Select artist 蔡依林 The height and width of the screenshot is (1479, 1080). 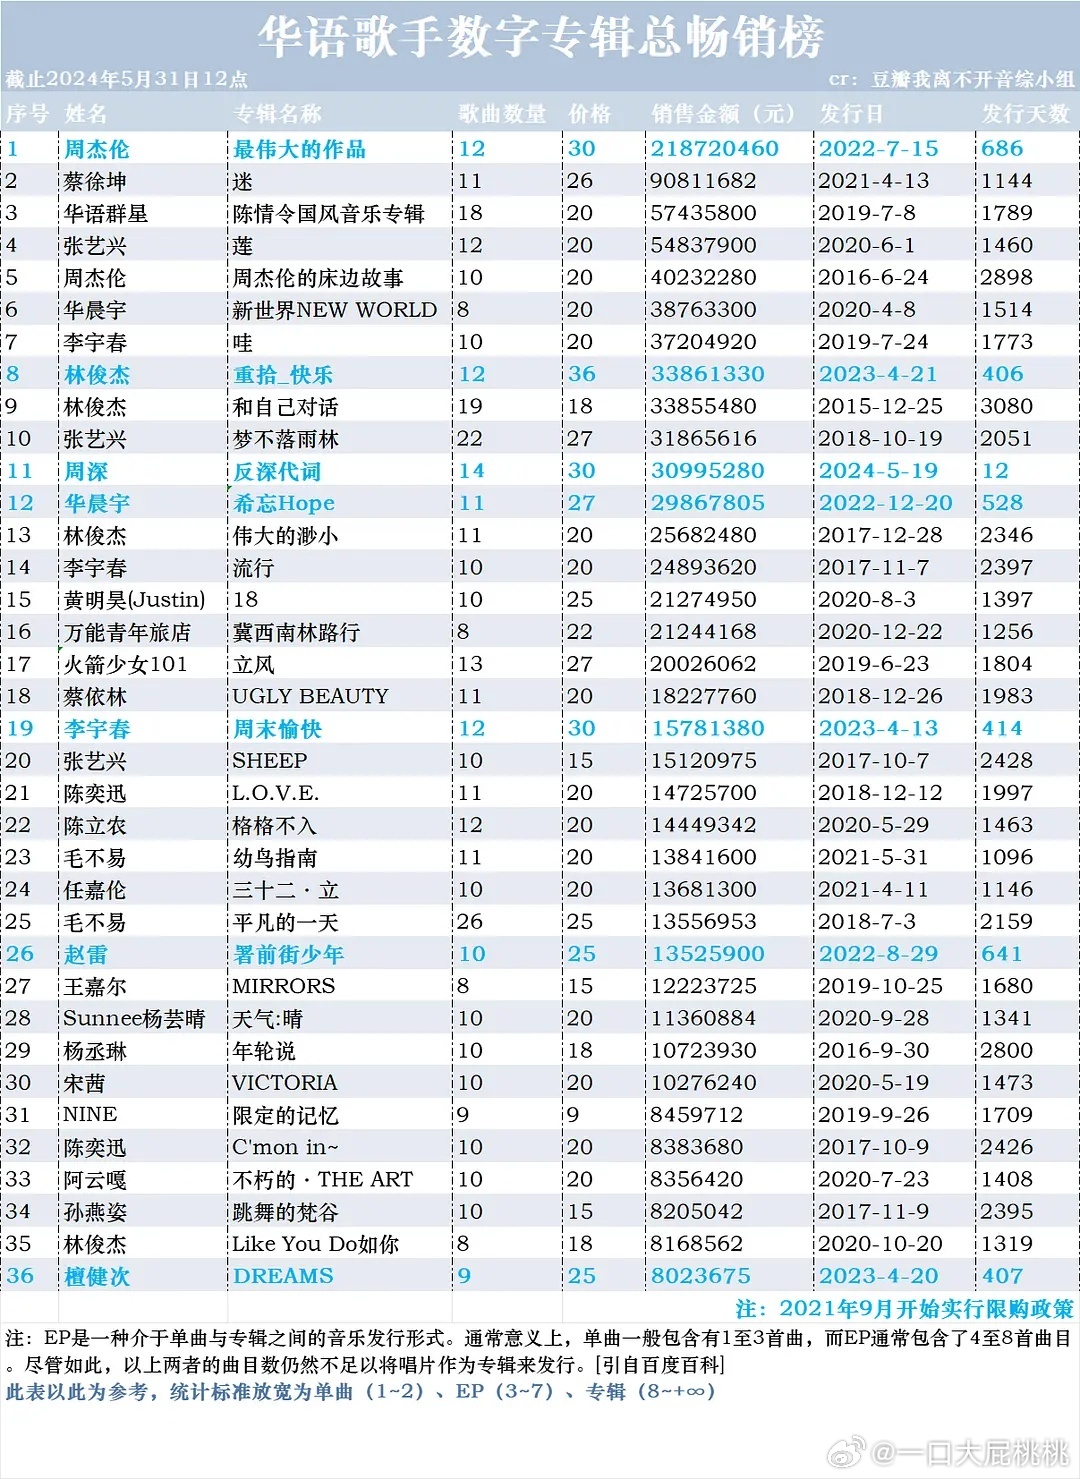coord(95,696)
